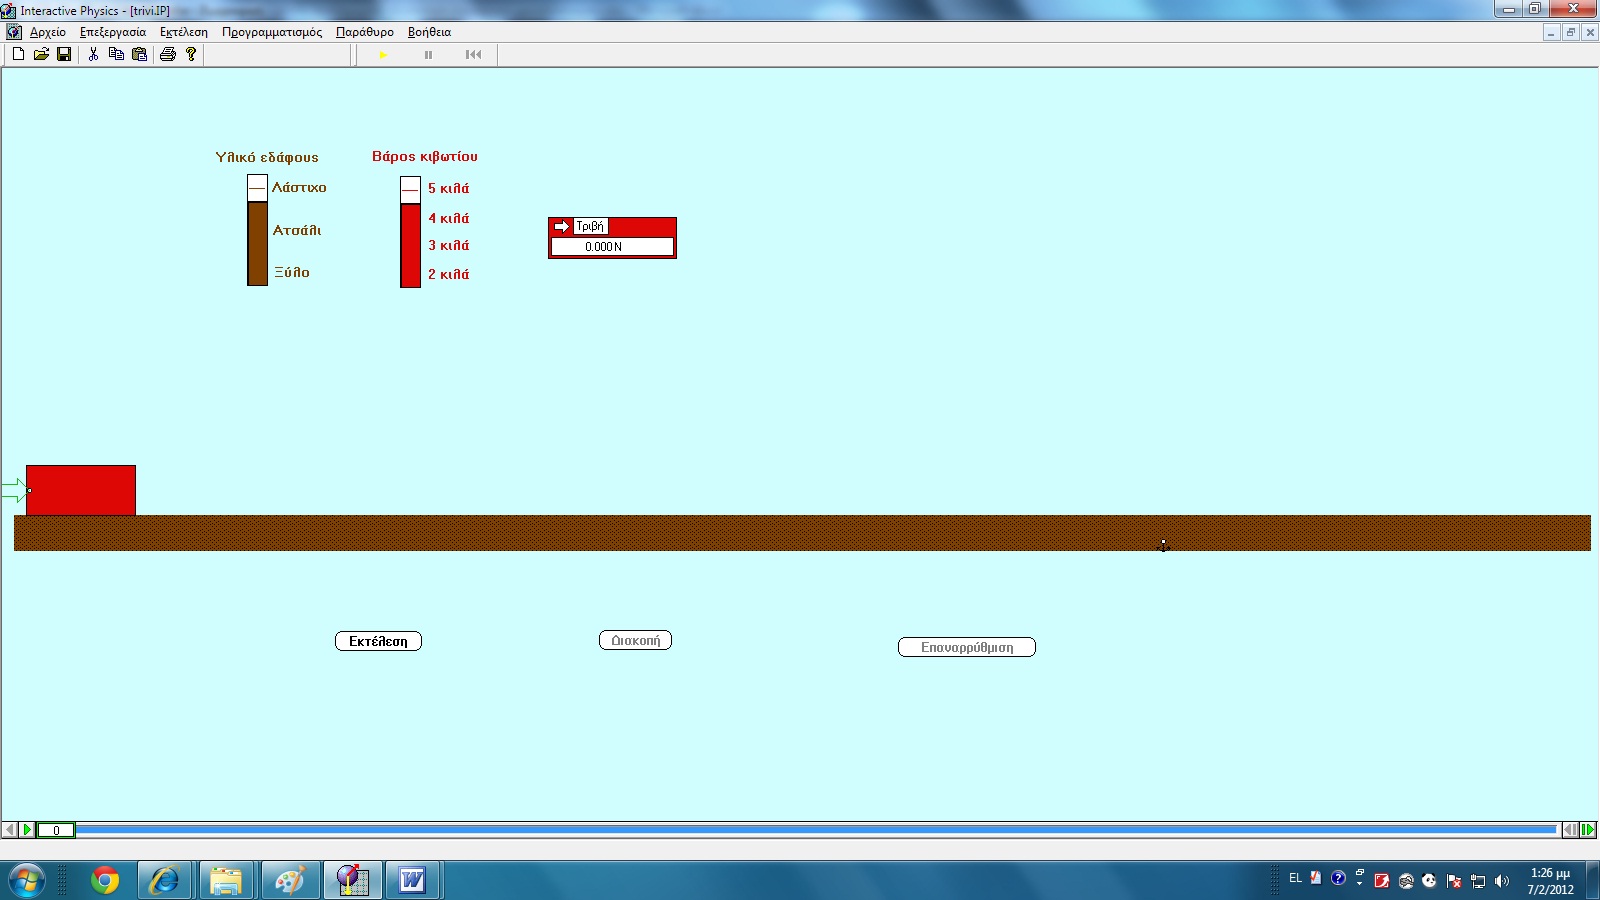This screenshot has width=1600, height=900.
Task: Open the Προγραμματισμός menu
Action: 271,32
